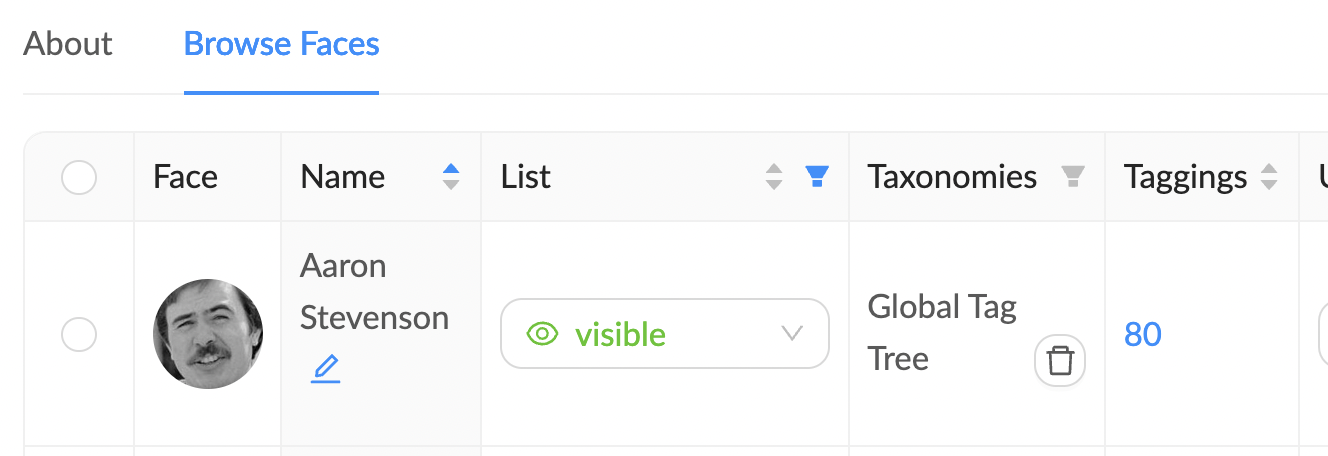Click the Taggings column header label
The image size is (1328, 456).
[1185, 177]
